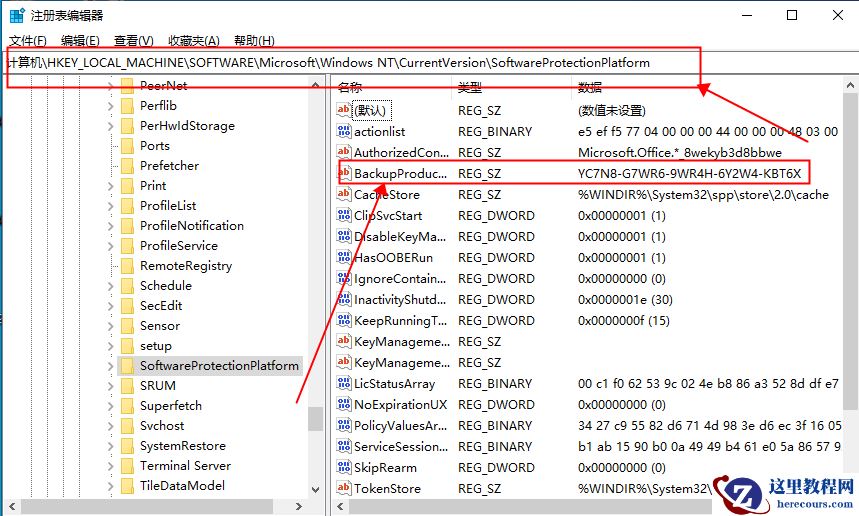Click the binary icon next to LicStatusArray

343,383
